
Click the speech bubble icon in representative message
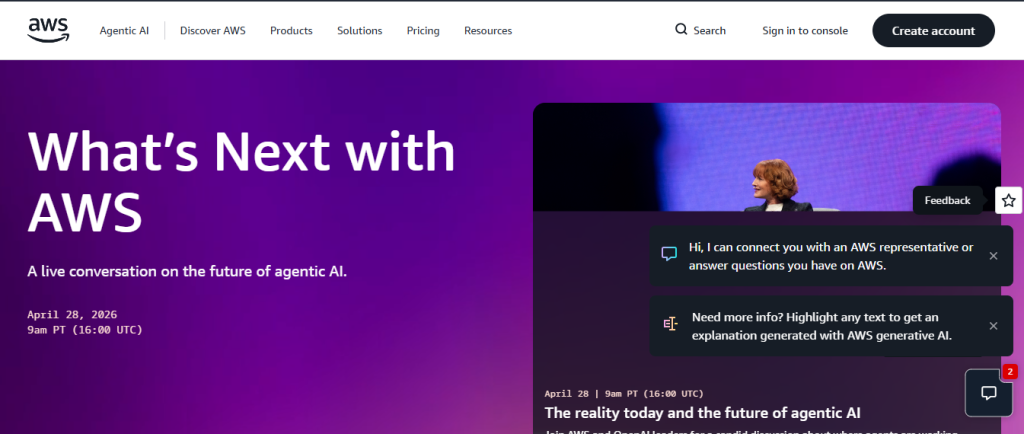click(x=670, y=255)
